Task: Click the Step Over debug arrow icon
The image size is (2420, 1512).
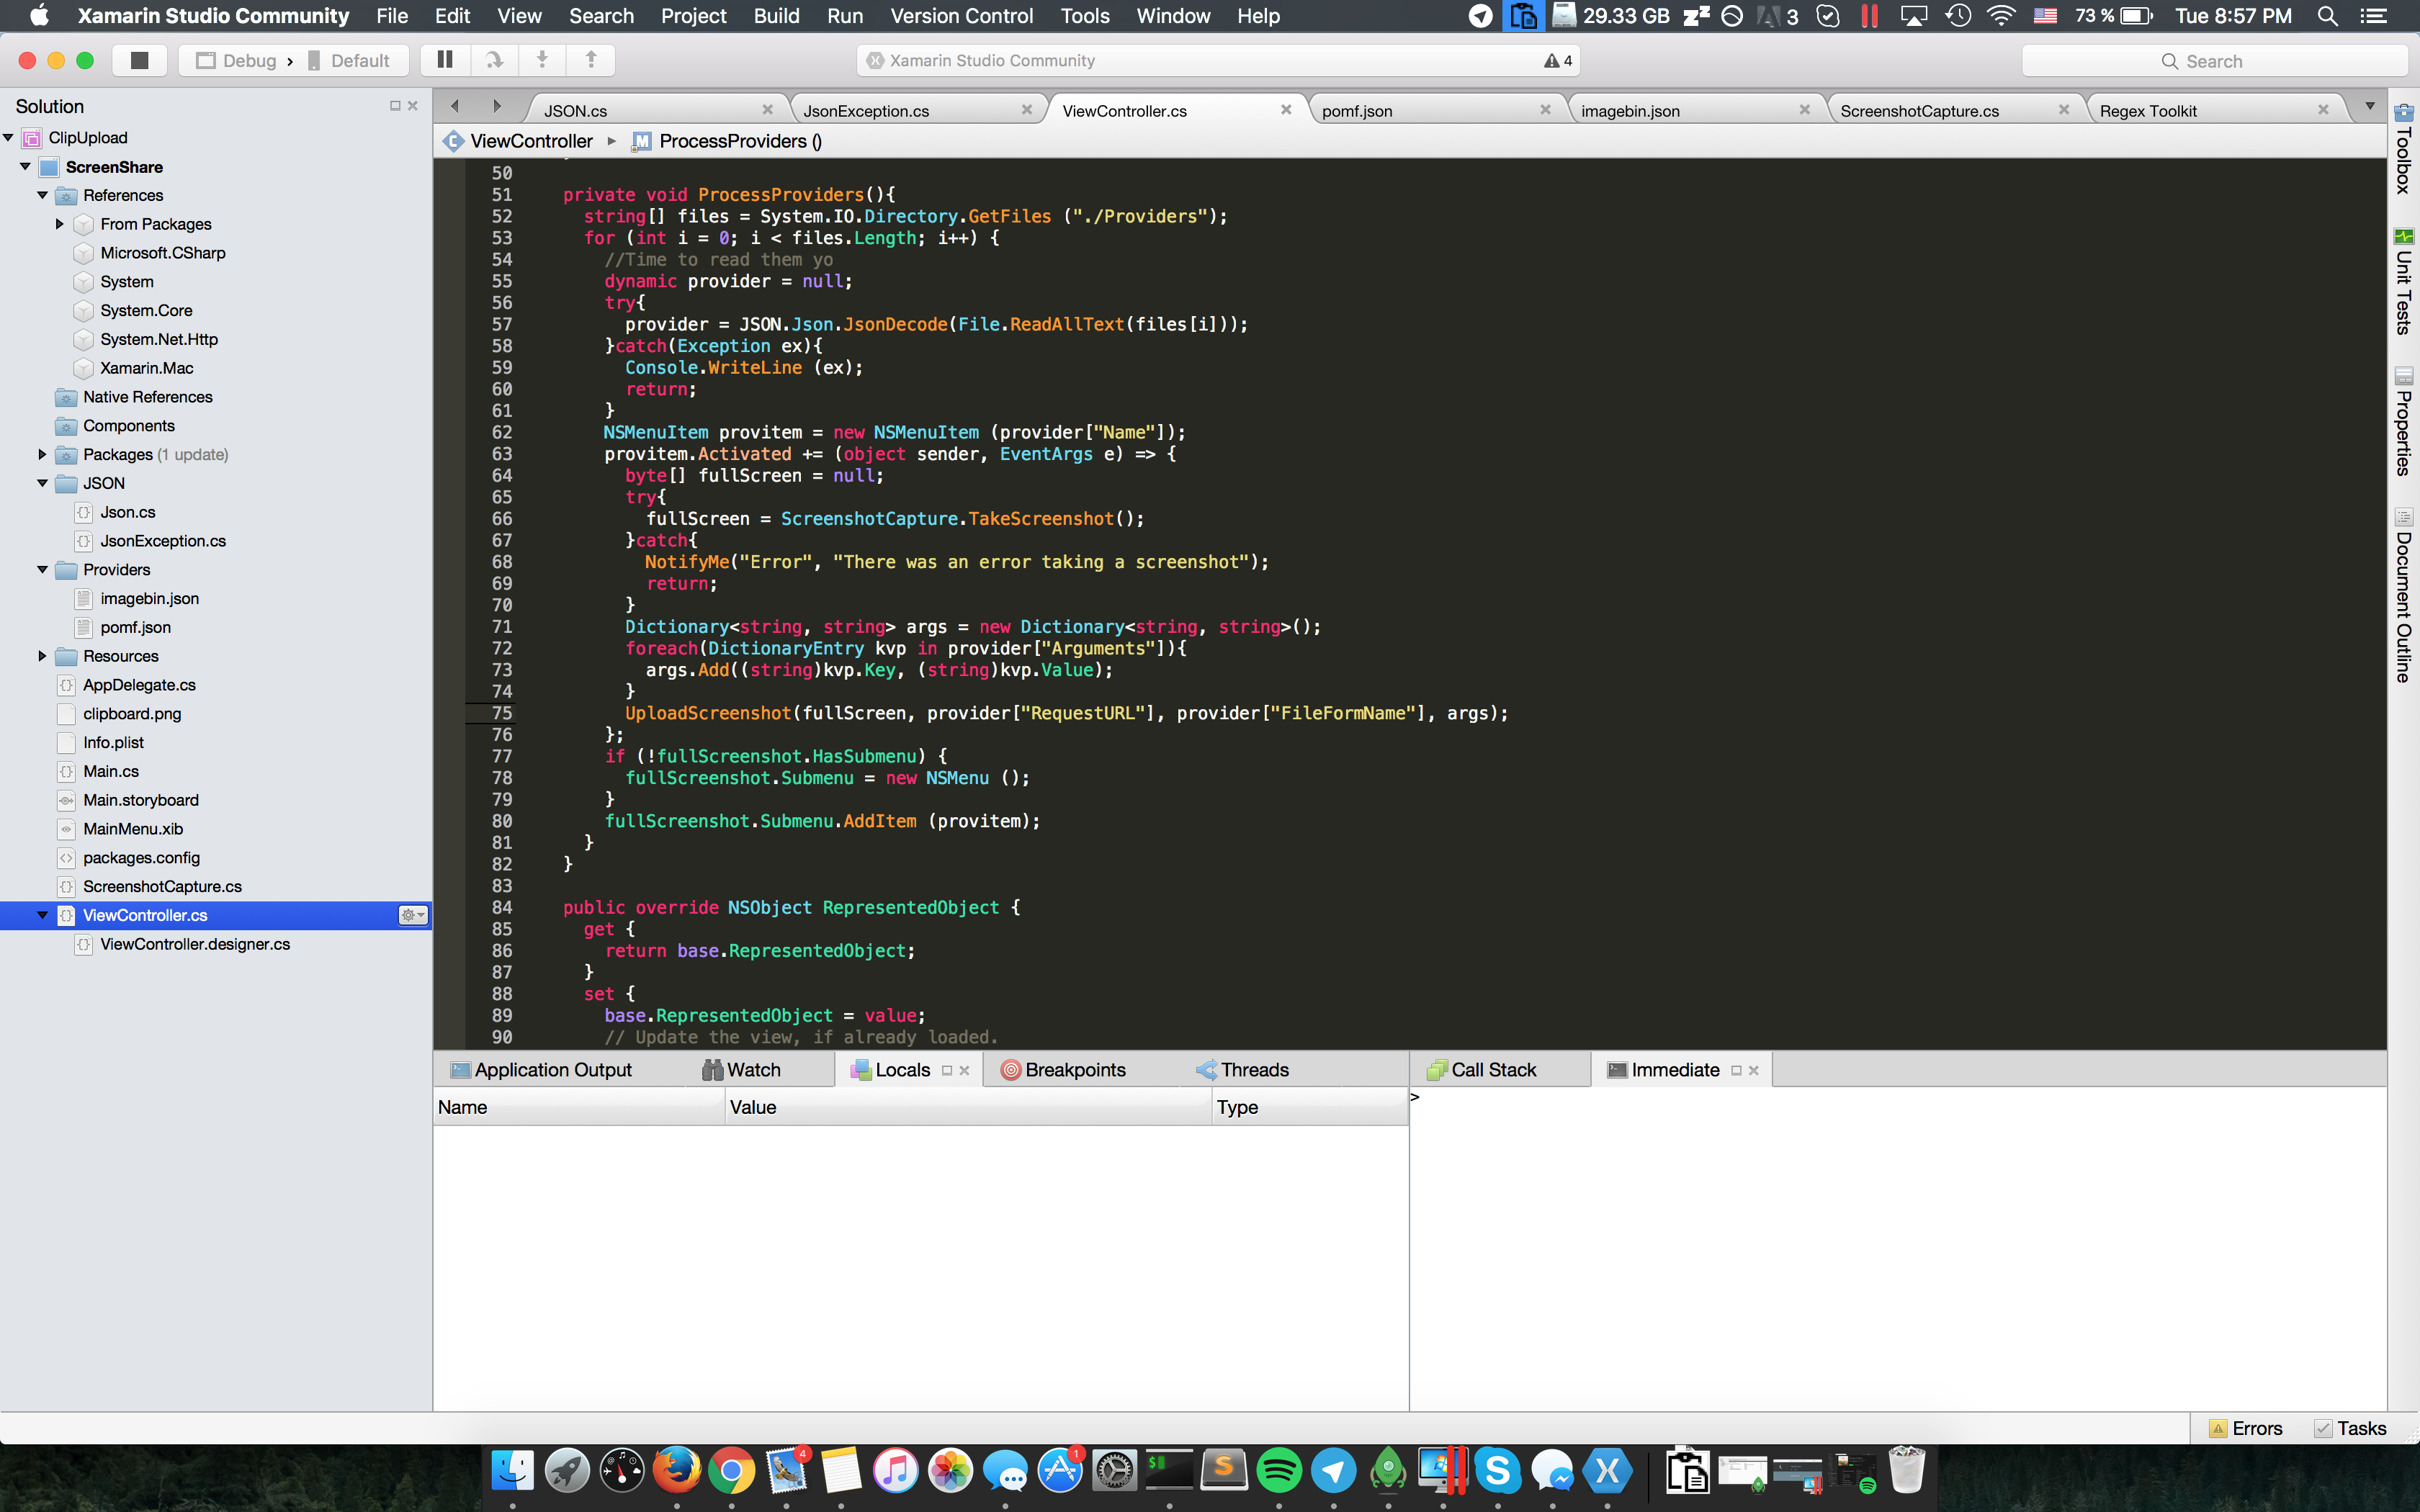Action: (x=494, y=61)
